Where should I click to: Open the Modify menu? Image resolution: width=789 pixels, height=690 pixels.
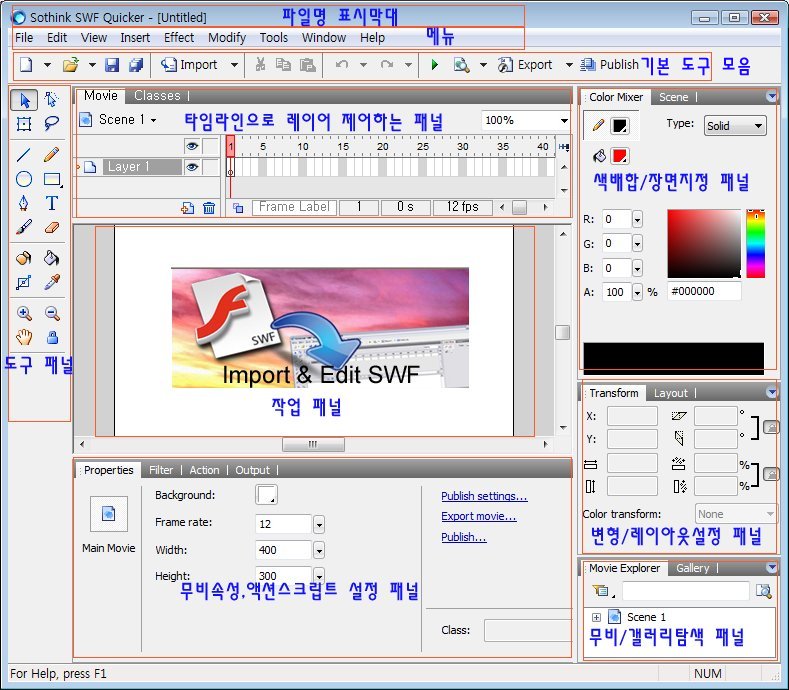(x=227, y=38)
